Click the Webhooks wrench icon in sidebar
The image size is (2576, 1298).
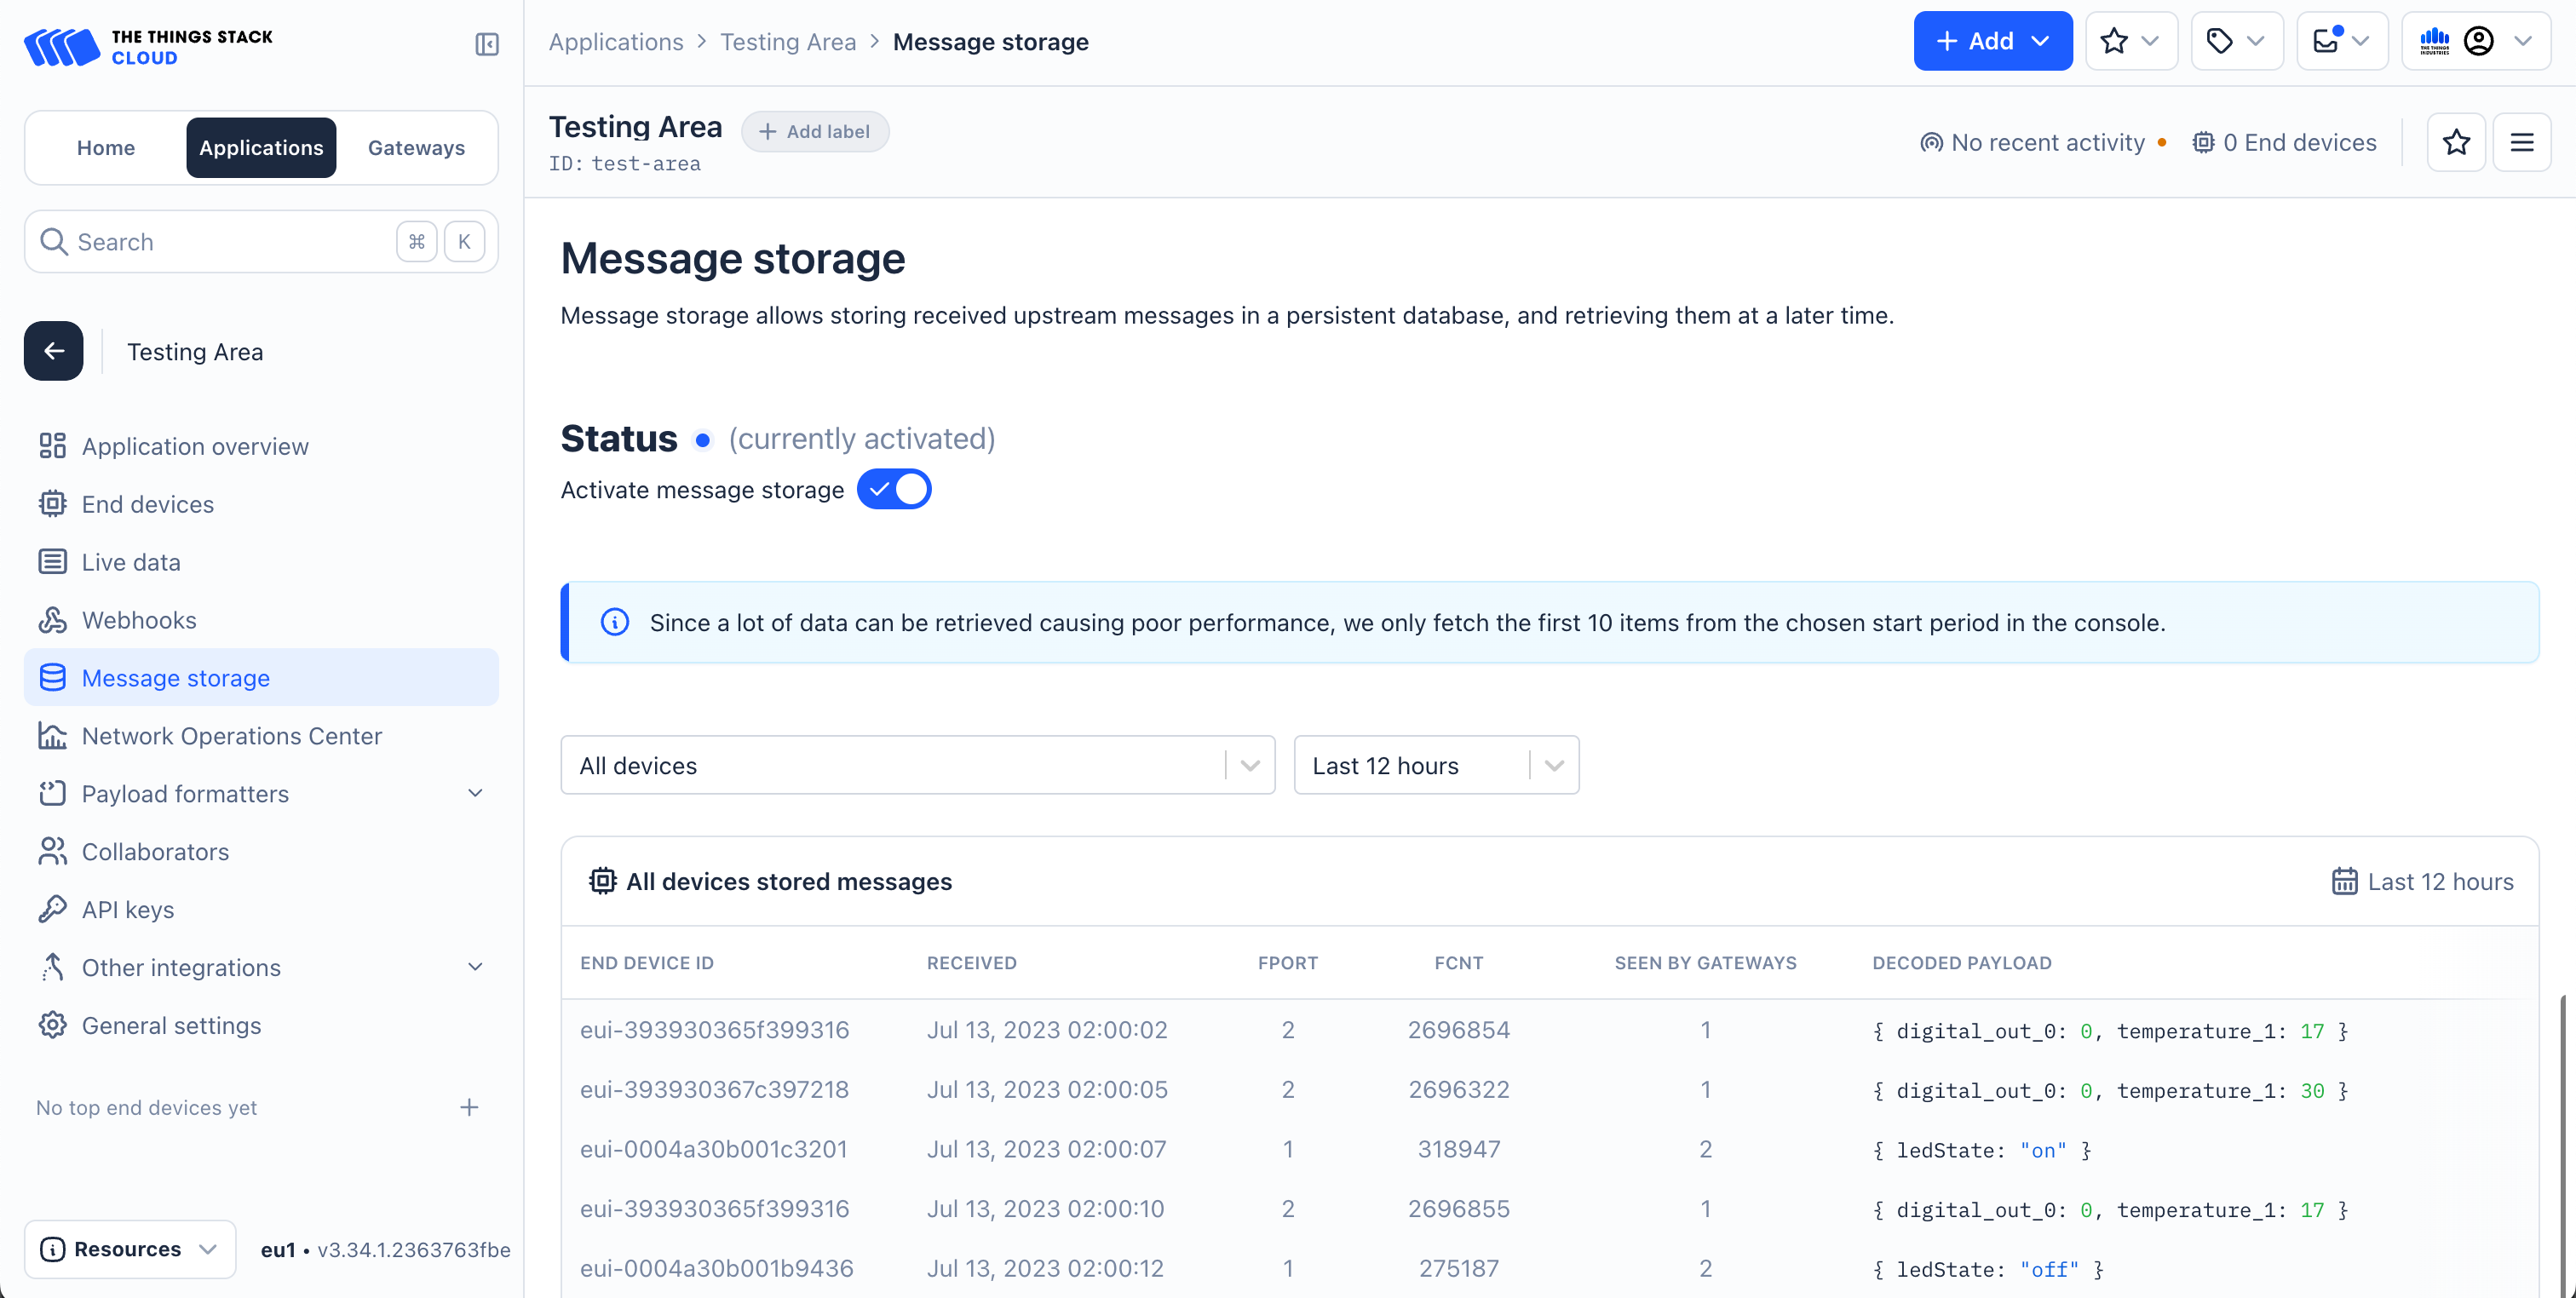pos(53,619)
